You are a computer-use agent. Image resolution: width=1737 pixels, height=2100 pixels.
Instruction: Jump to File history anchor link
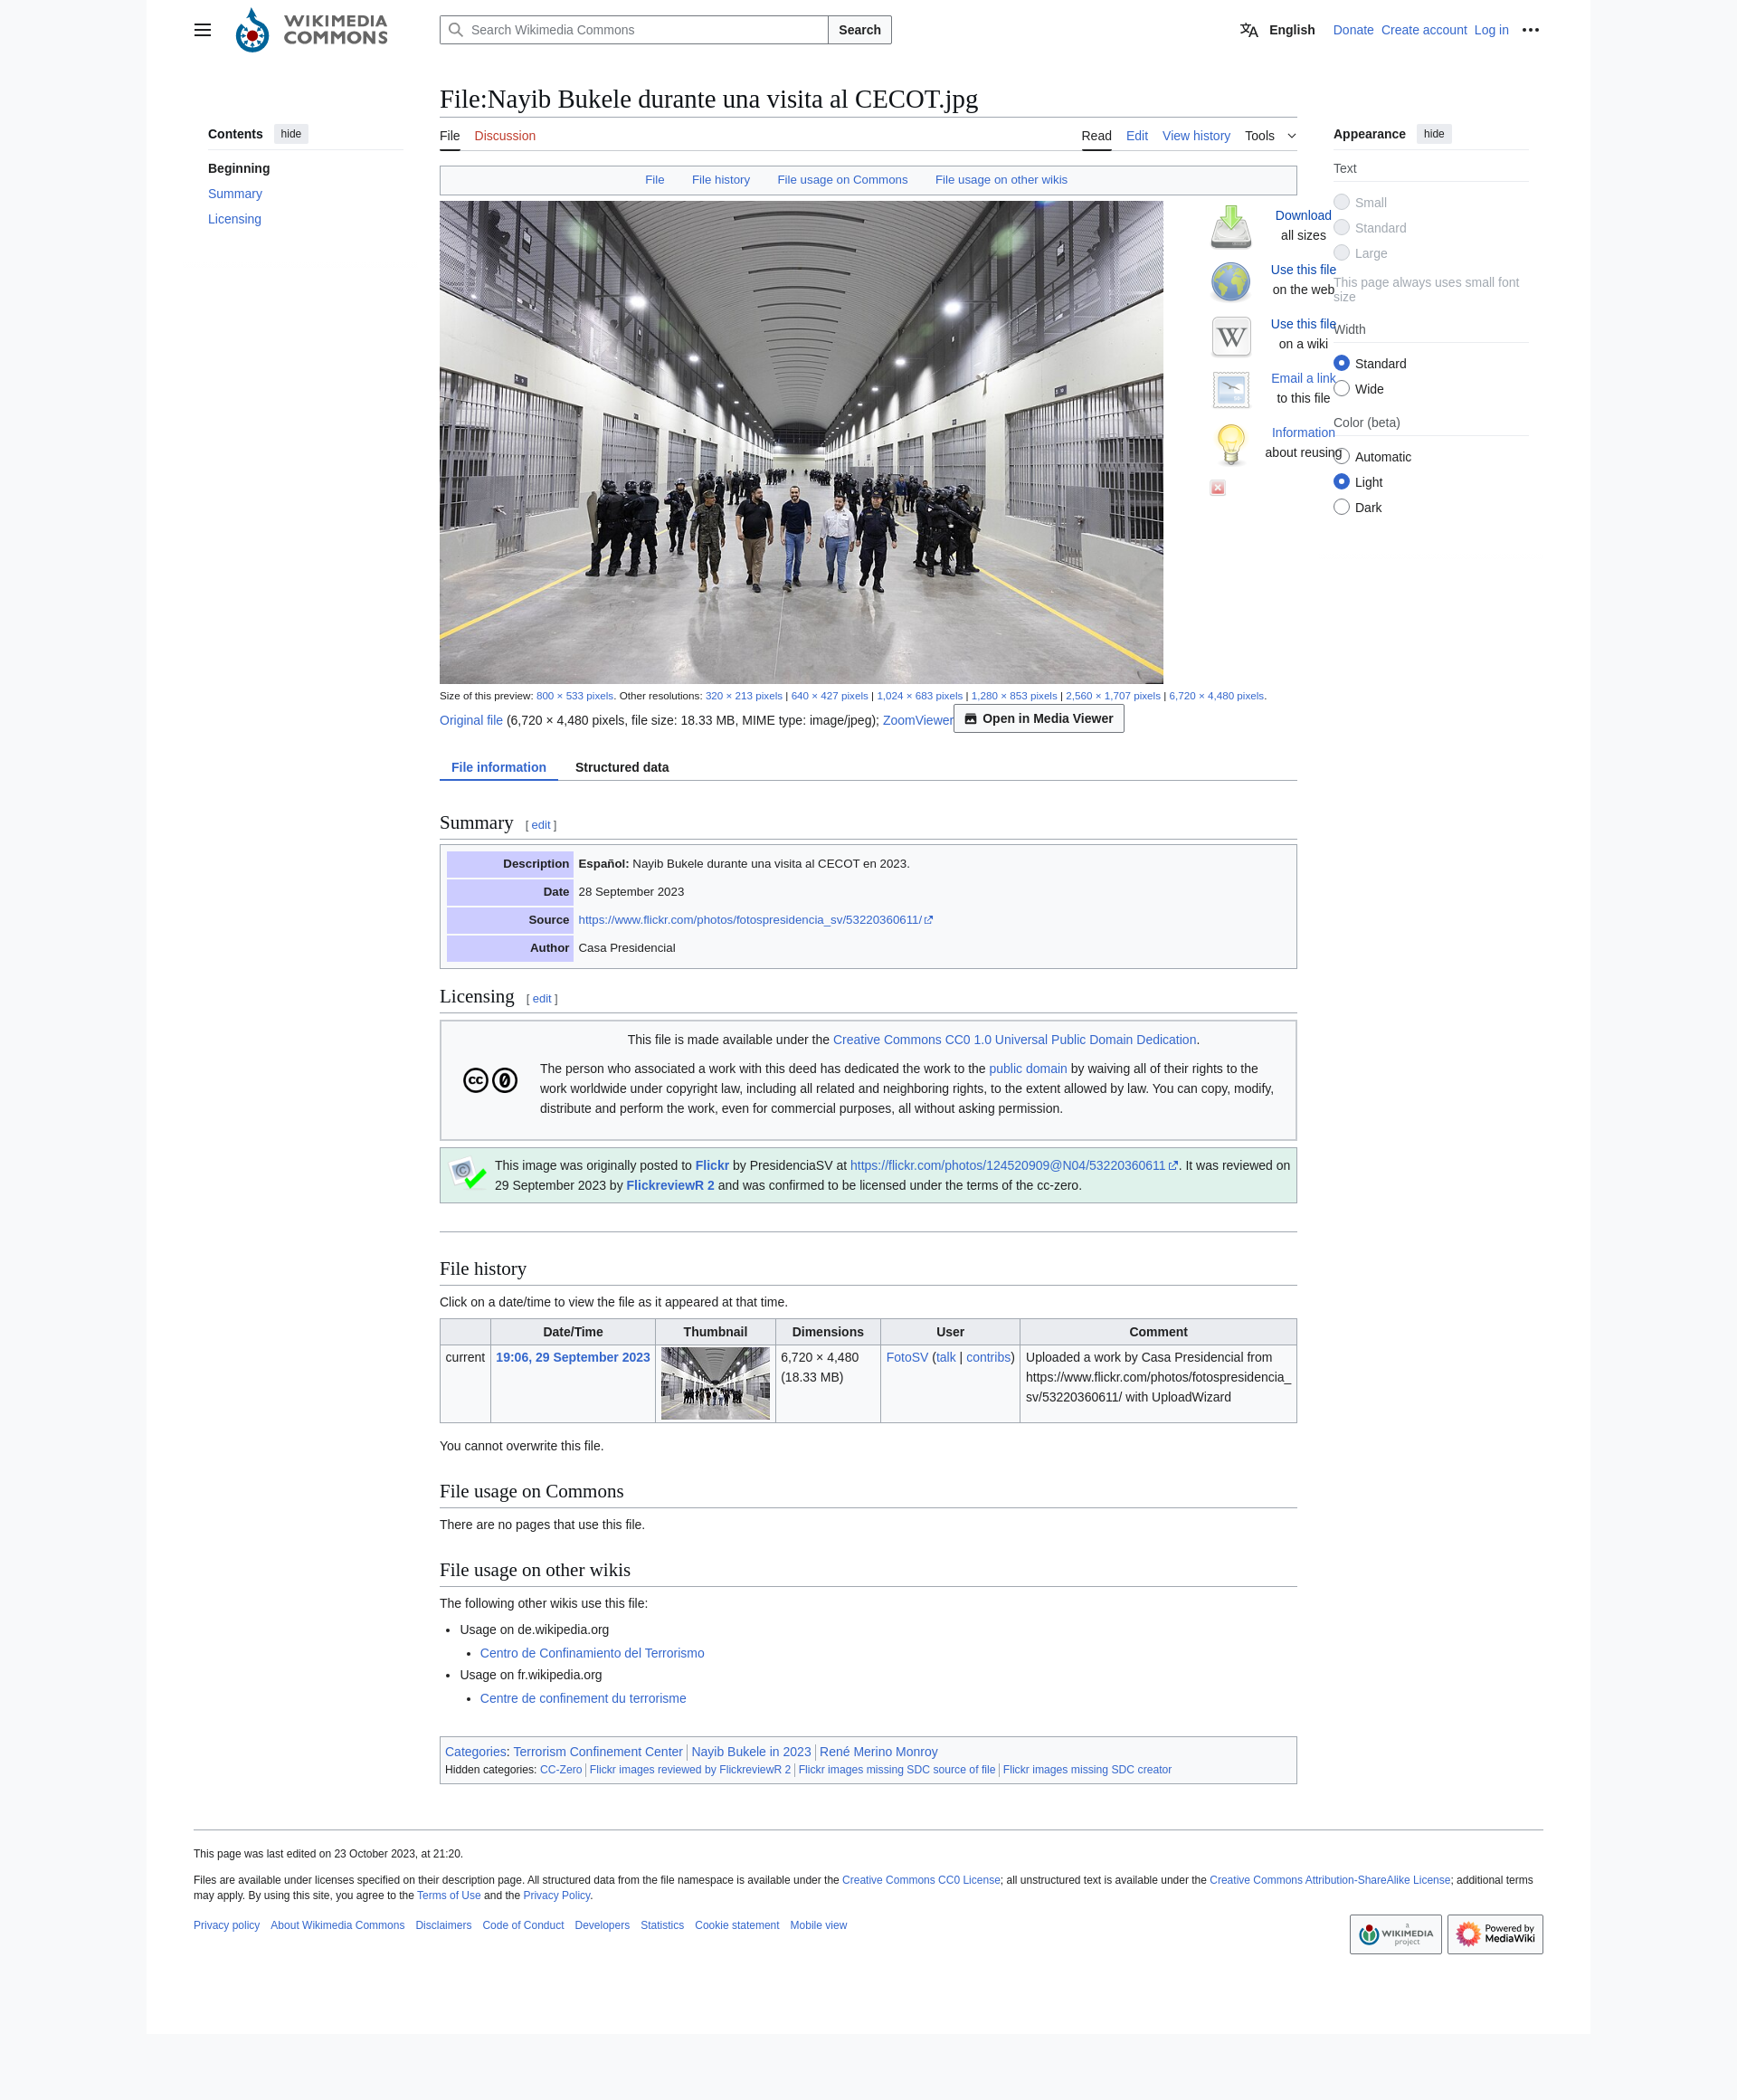click(720, 180)
